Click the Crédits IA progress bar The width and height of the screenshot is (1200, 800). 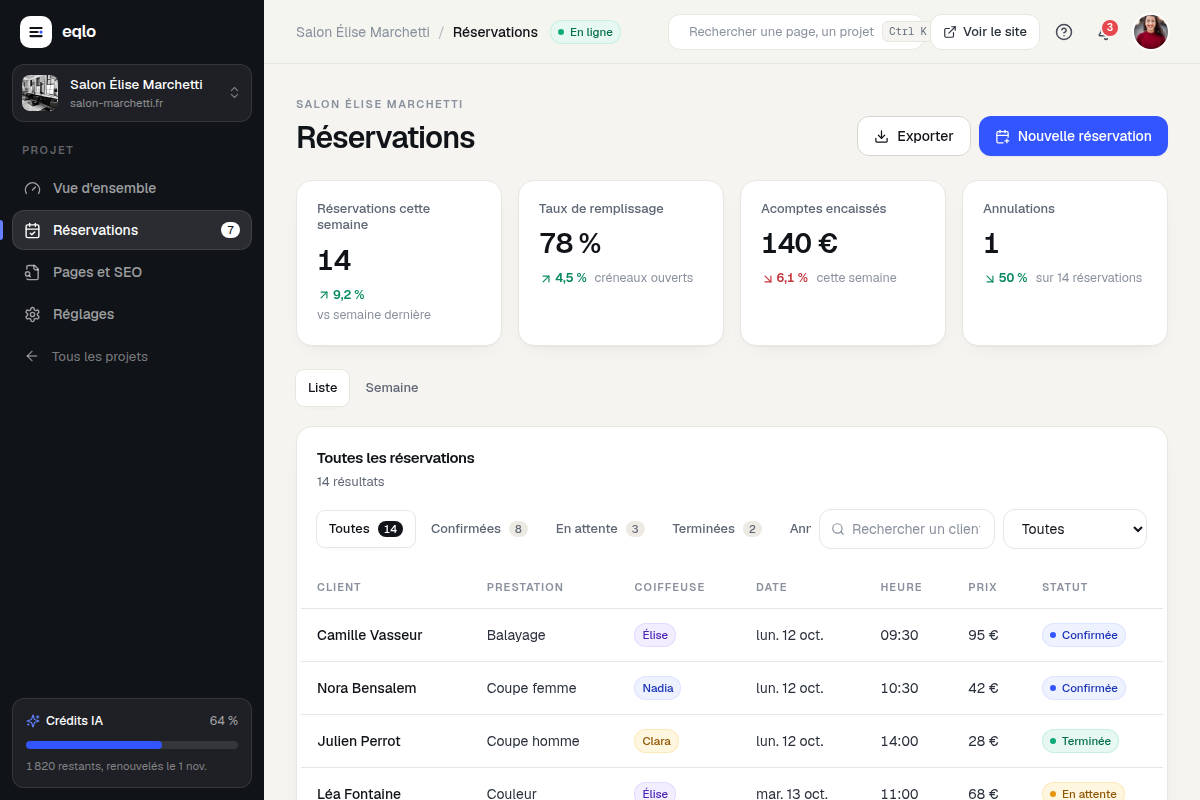click(x=132, y=745)
